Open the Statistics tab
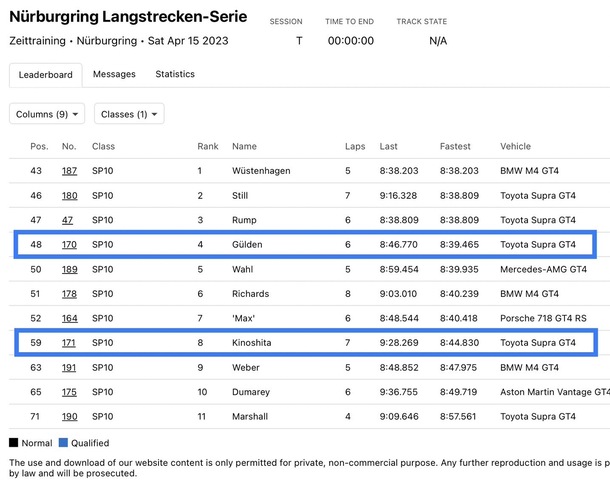This screenshot has height=485, width=610. (175, 74)
